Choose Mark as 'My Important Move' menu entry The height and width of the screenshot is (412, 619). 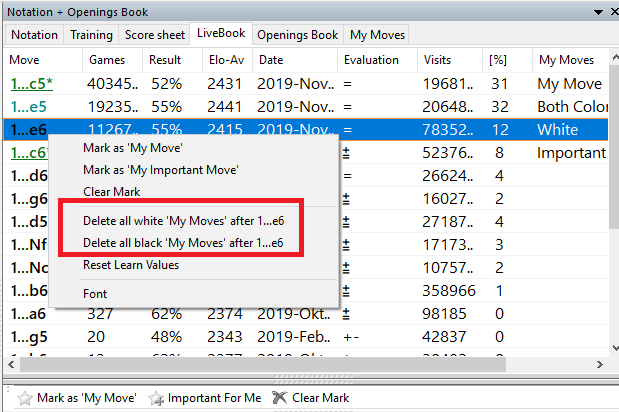tap(160, 170)
